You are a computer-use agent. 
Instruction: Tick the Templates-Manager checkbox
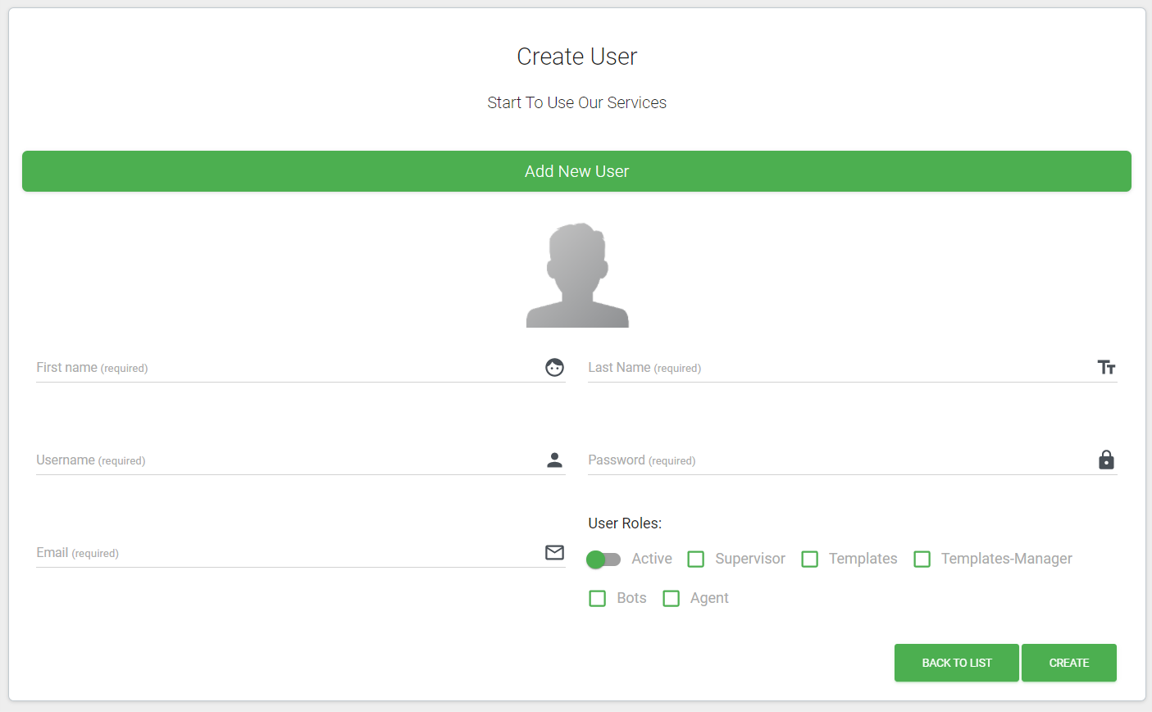(922, 559)
